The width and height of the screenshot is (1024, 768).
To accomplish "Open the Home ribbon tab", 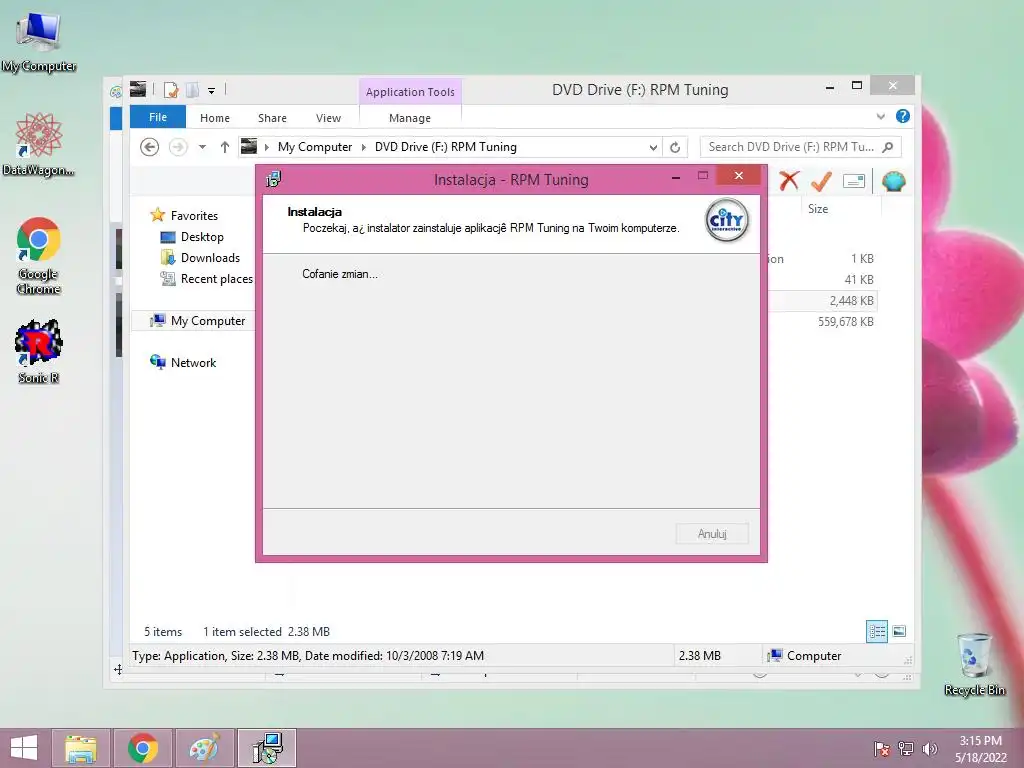I will click(x=215, y=118).
